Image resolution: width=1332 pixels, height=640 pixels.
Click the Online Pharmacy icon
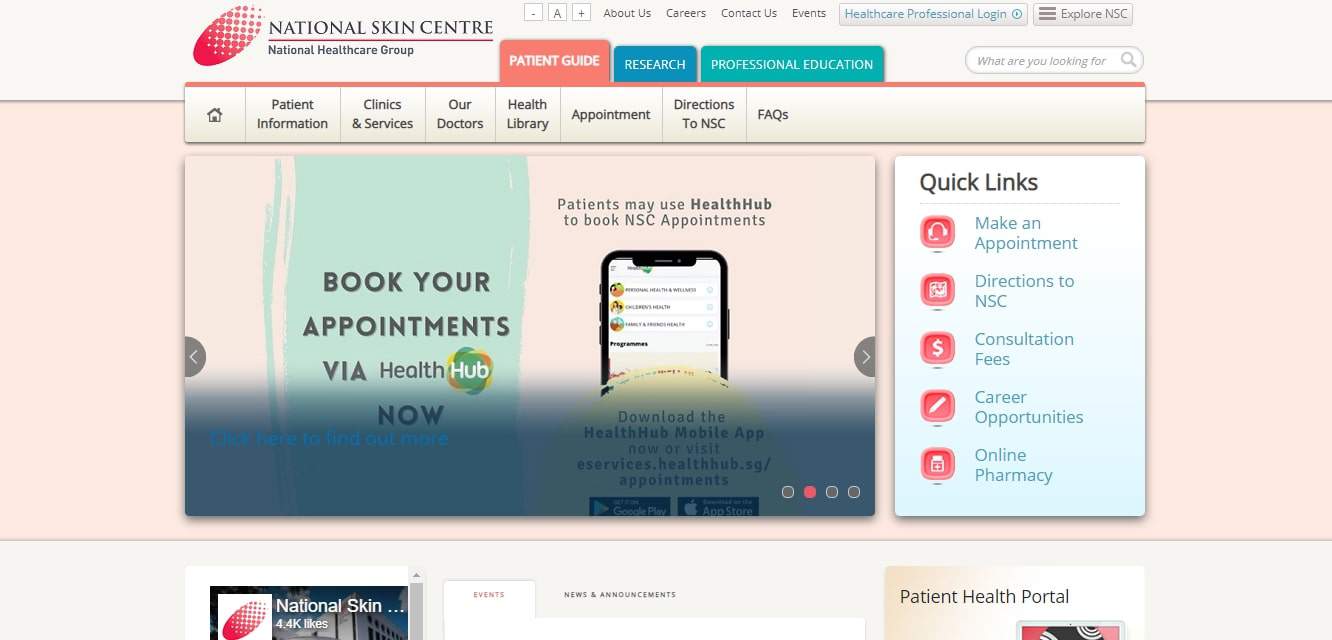(937, 465)
